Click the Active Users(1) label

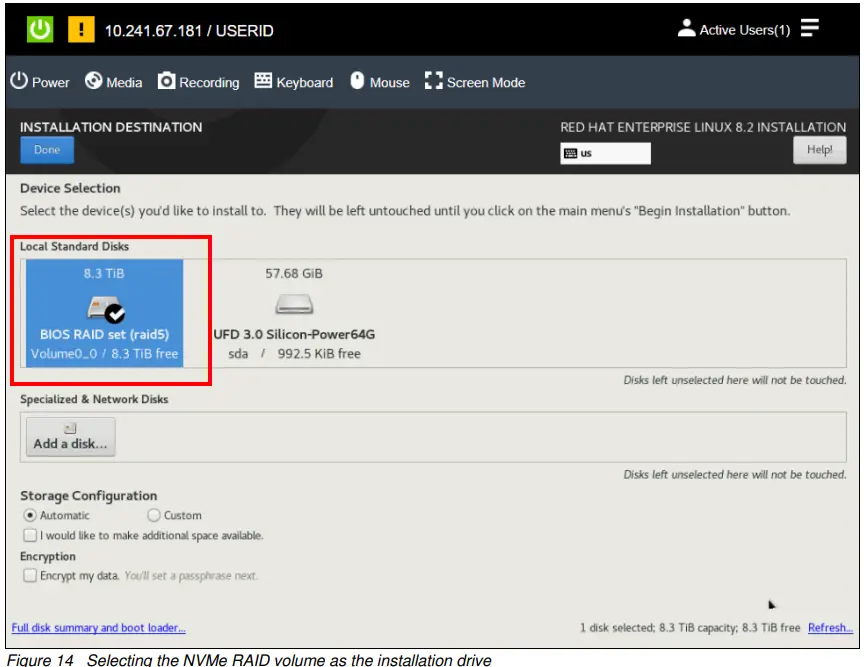pos(744,30)
